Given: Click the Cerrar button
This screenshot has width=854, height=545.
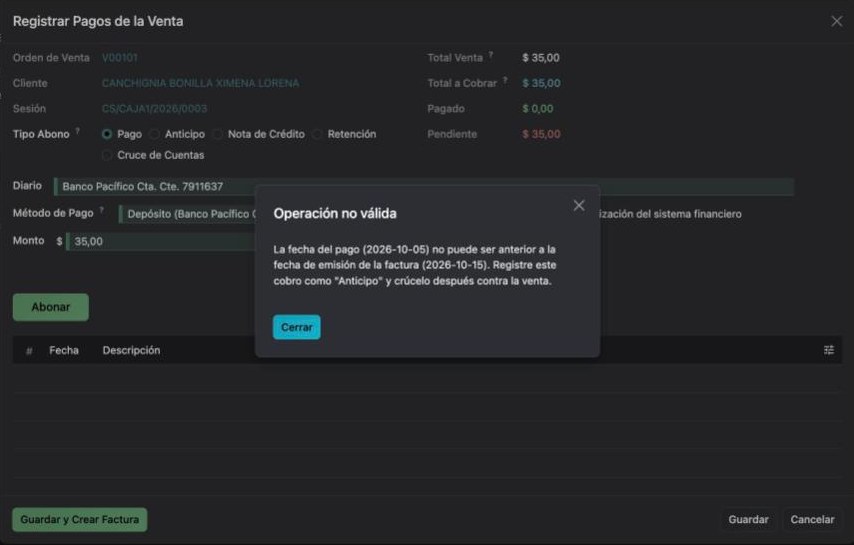Looking at the screenshot, I should 297,327.
